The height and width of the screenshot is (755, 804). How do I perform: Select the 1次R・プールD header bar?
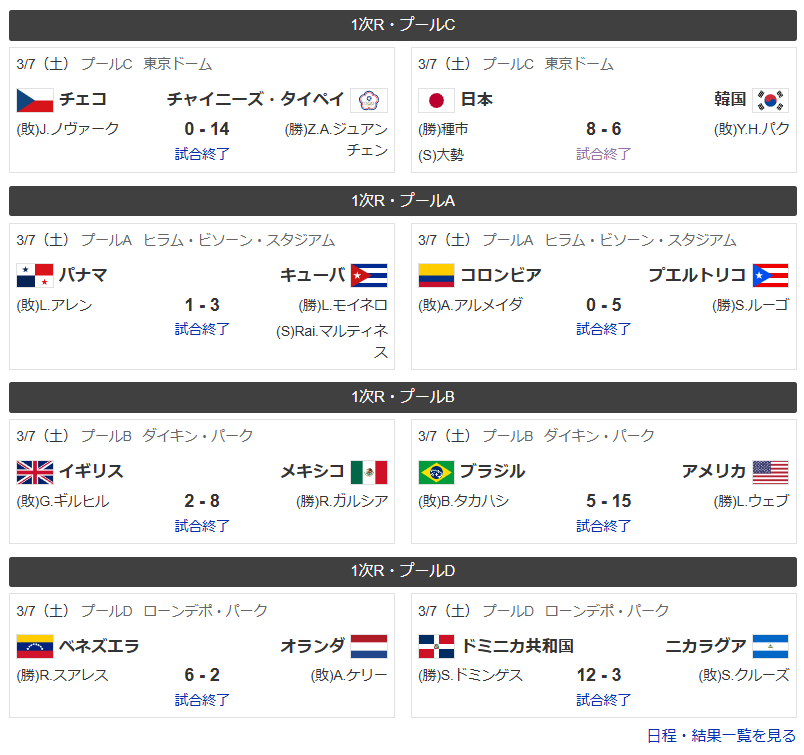coord(403,571)
